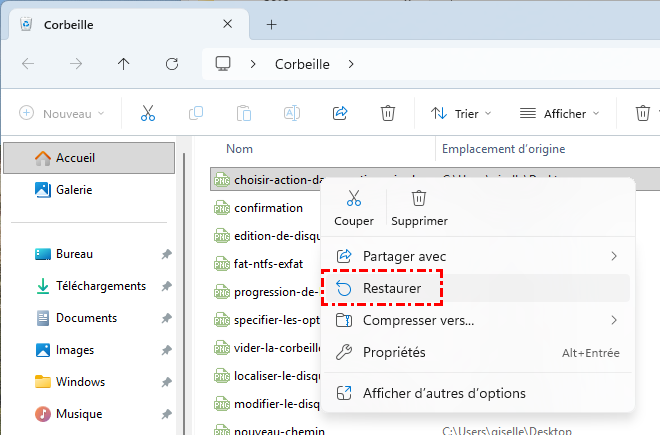Open a new tab with plus button

[x=271, y=24]
